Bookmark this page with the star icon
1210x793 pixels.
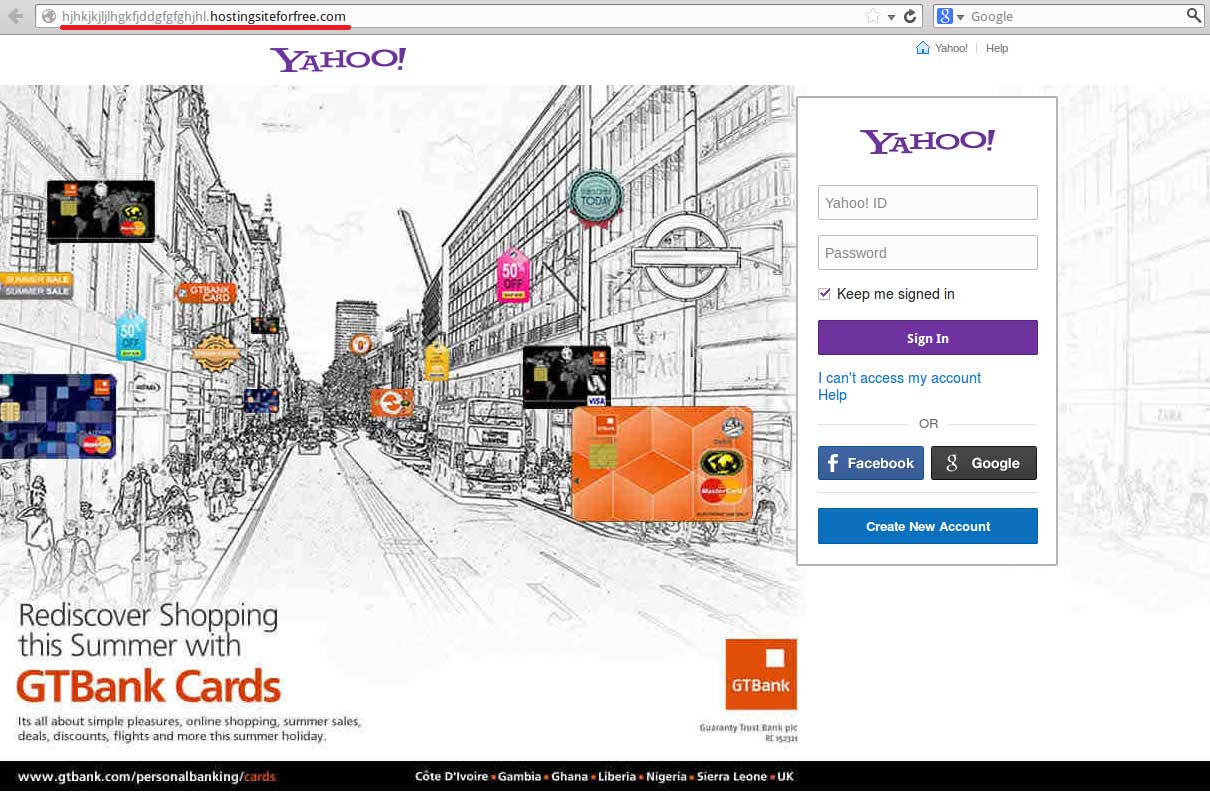pos(872,16)
